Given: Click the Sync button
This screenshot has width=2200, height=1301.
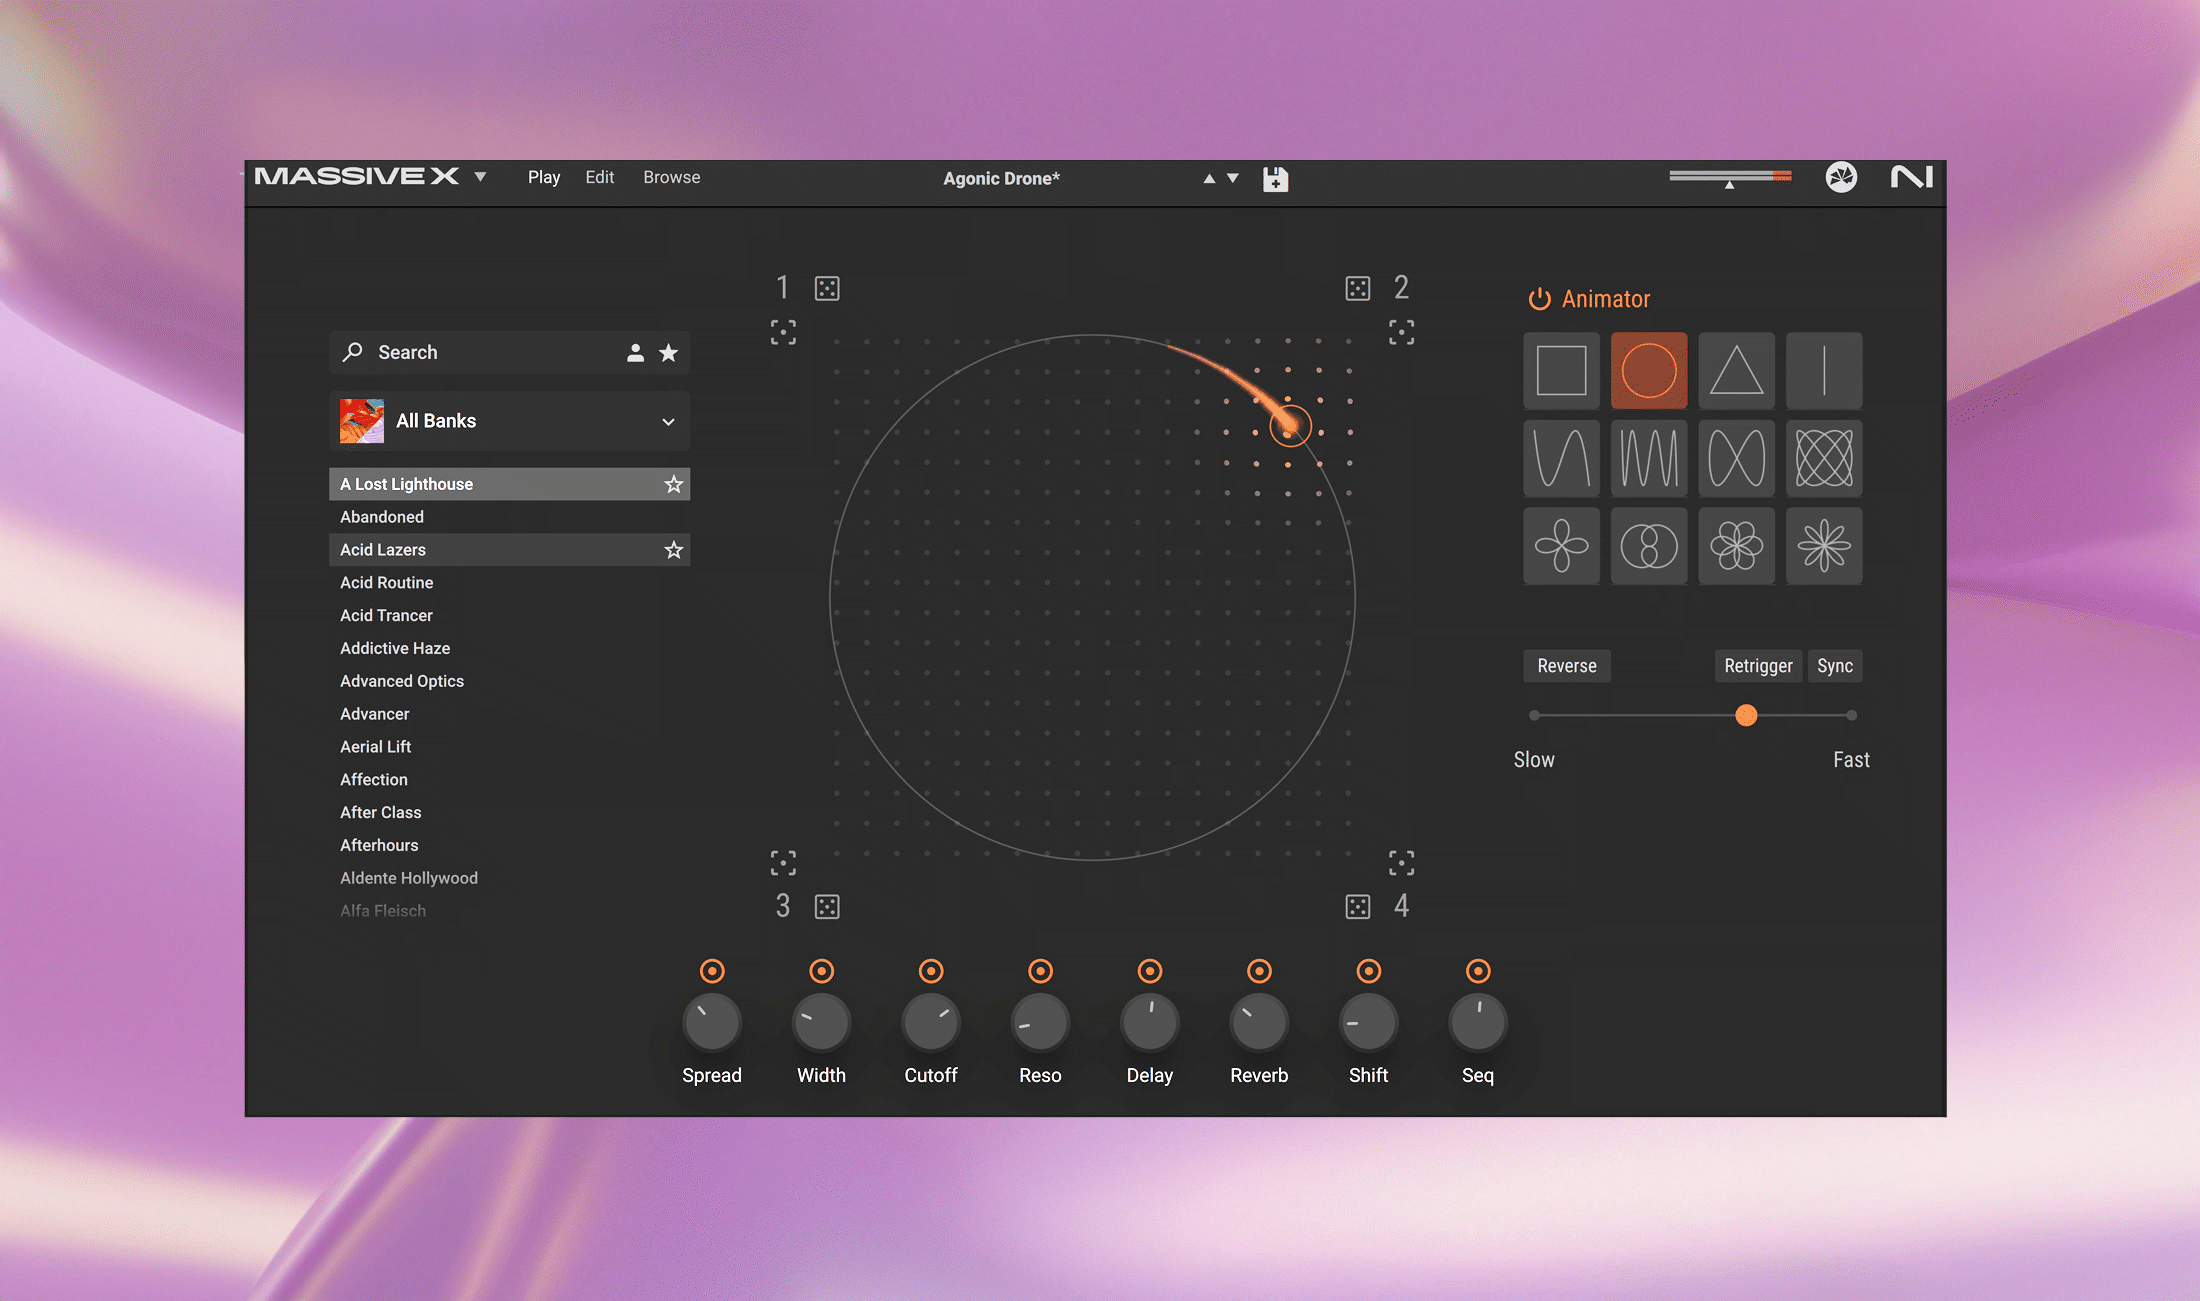Looking at the screenshot, I should [1834, 666].
